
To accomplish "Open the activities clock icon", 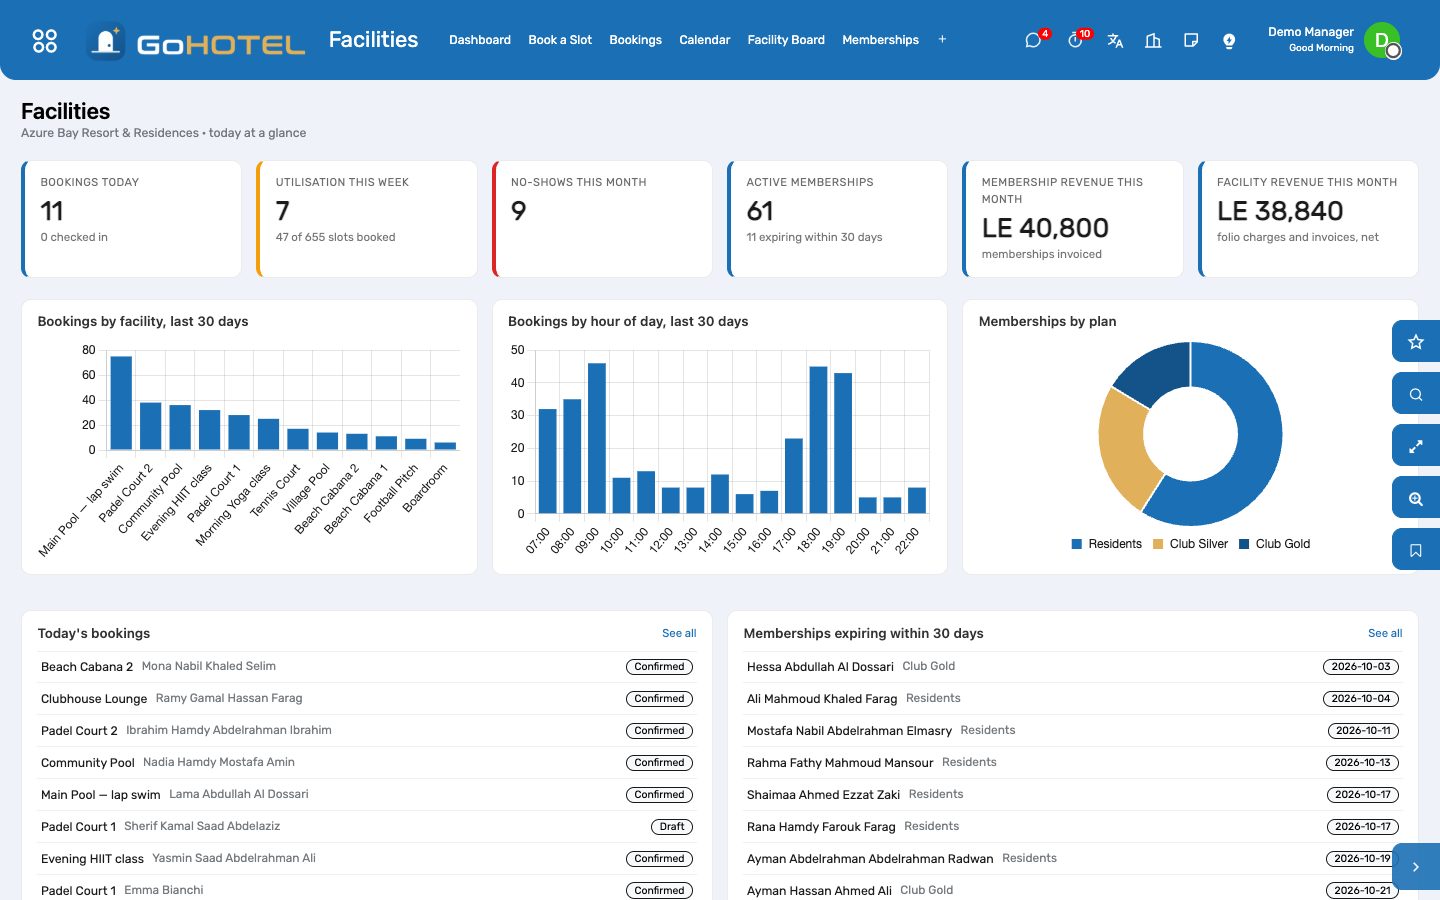I will [x=1075, y=40].
